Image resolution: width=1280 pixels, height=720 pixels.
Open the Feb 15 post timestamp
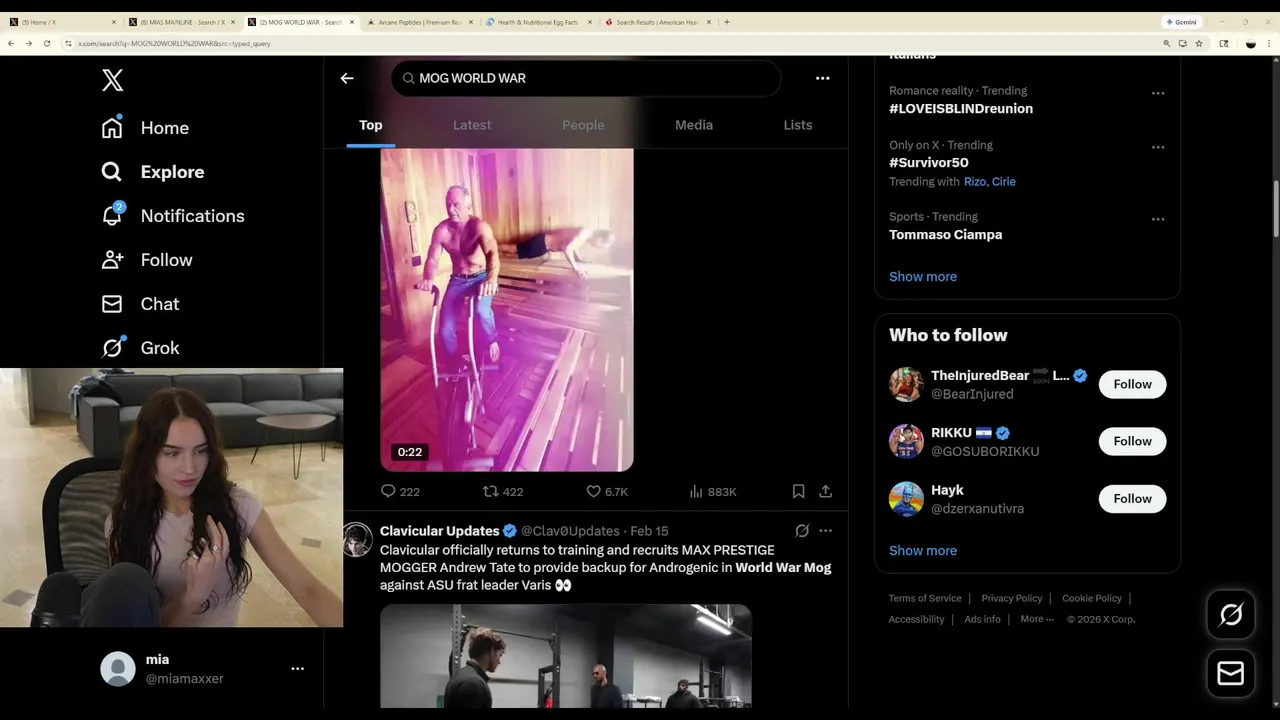click(x=649, y=531)
